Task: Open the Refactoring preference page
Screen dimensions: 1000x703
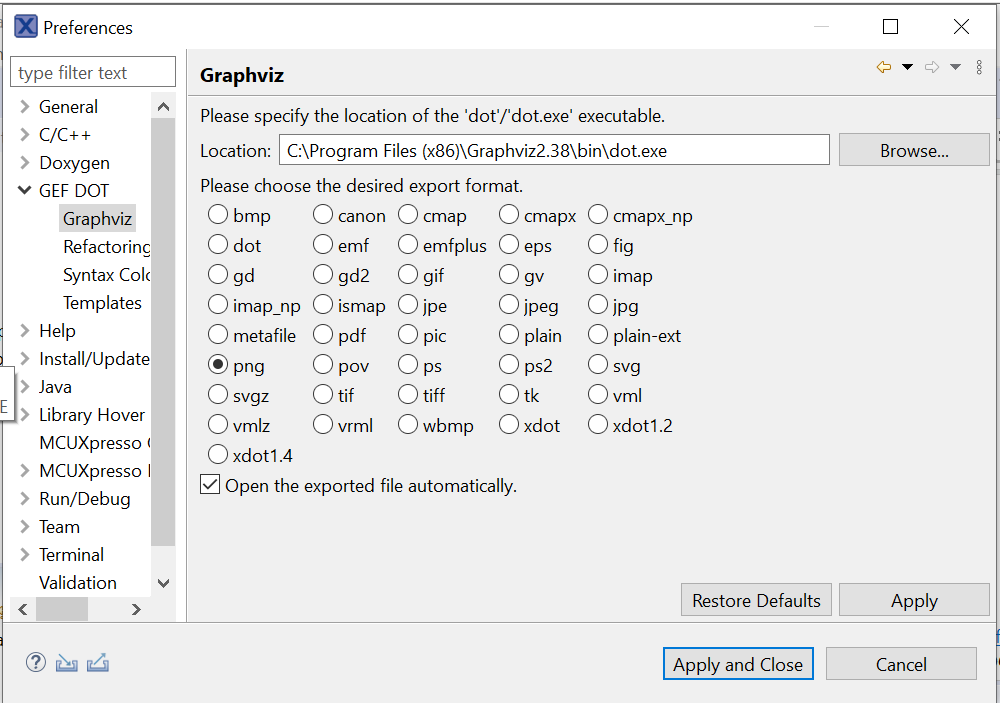Action: pos(107,247)
